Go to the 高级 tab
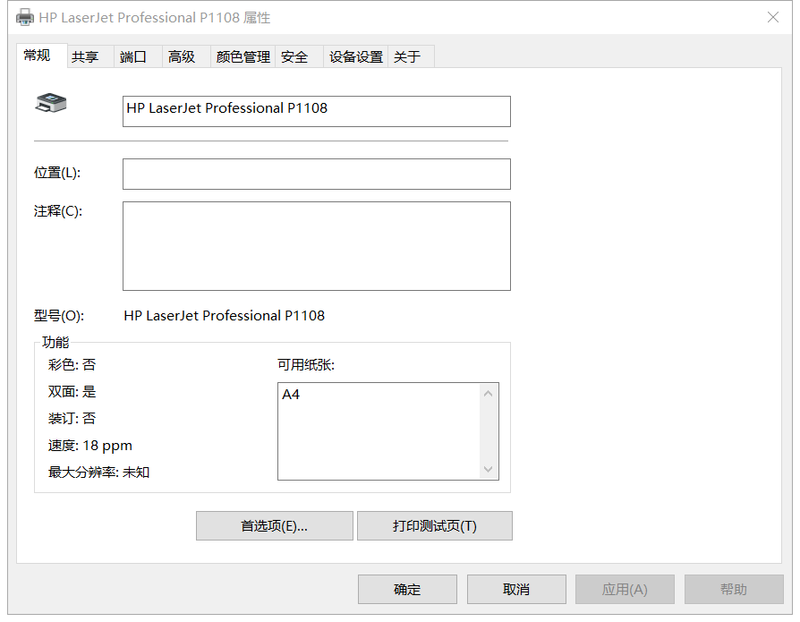The width and height of the screenshot is (800, 622). 182,58
